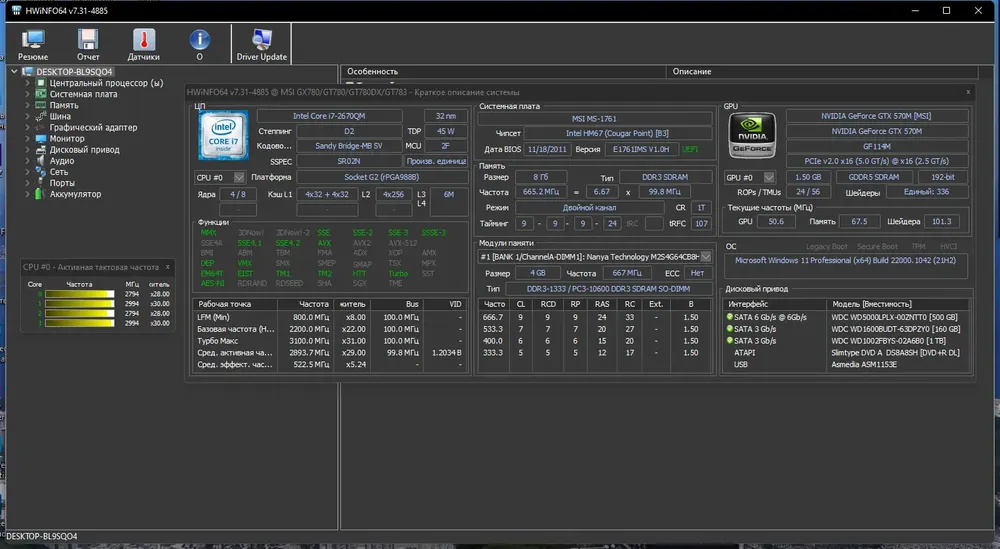Click the Core 1 frequency bar
Image resolution: width=1000 pixels, height=549 pixels.
pyautogui.click(x=80, y=304)
